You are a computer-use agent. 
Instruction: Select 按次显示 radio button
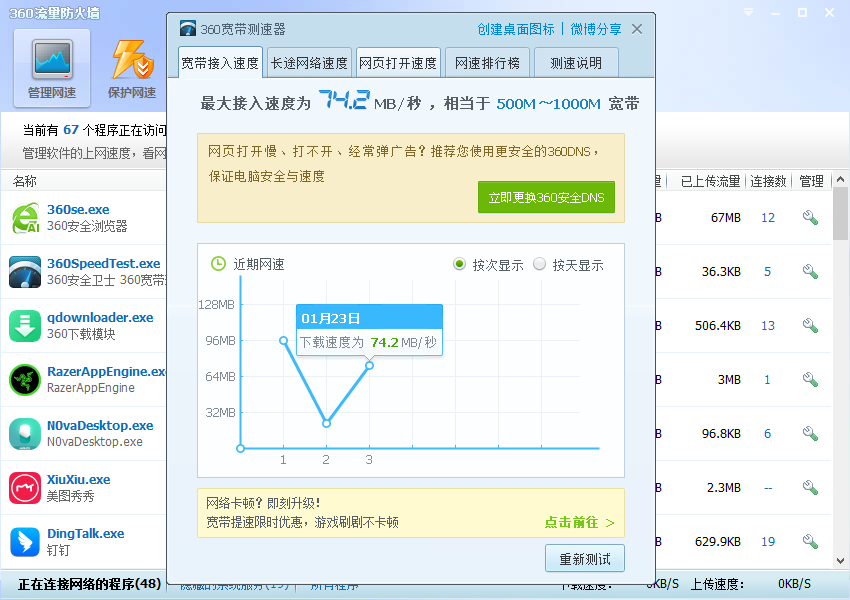coord(459,264)
